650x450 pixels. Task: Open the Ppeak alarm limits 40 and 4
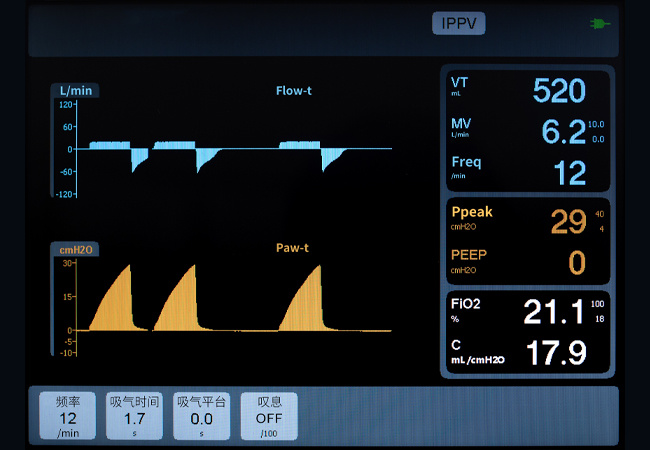pyautogui.click(x=599, y=221)
